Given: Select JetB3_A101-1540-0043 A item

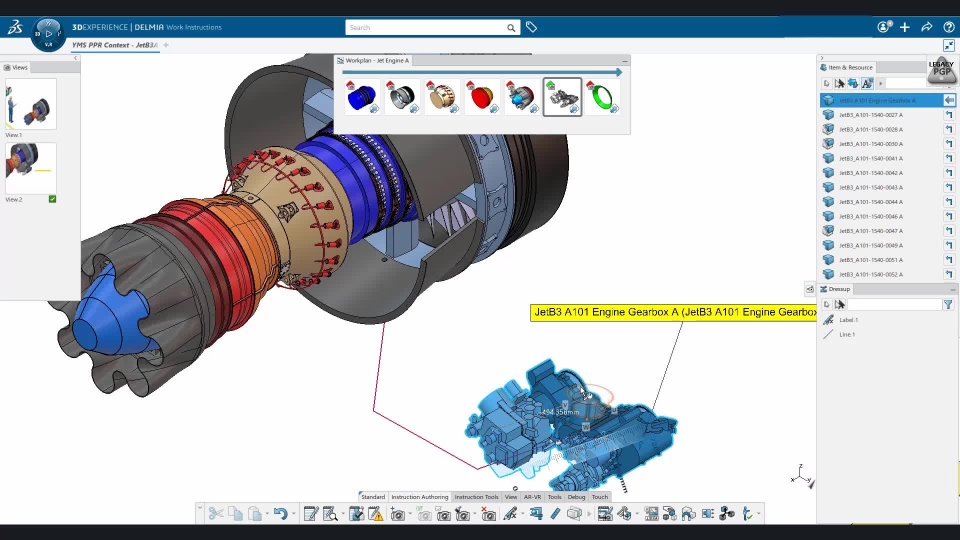Looking at the screenshot, I should pos(870,187).
